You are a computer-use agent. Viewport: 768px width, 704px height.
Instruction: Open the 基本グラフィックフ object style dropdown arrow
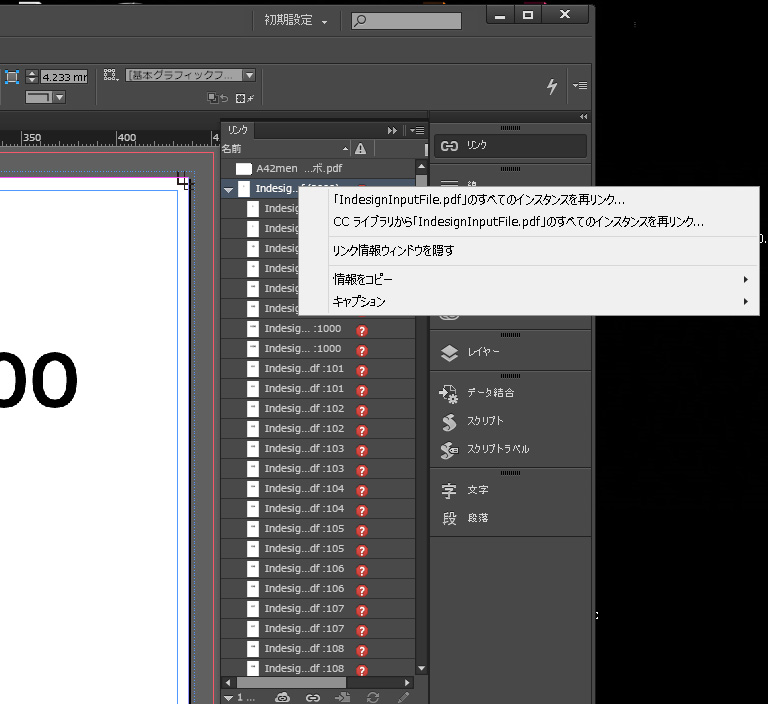249,75
